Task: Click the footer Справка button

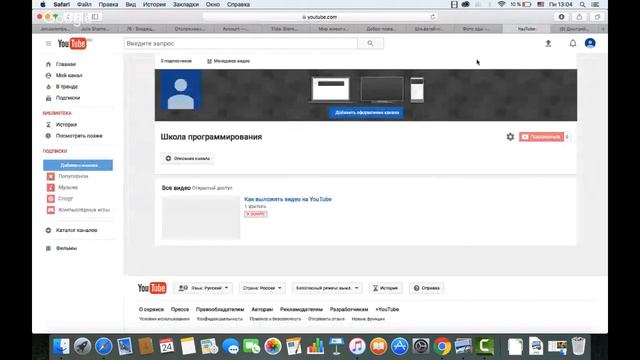Action: [x=427, y=288]
